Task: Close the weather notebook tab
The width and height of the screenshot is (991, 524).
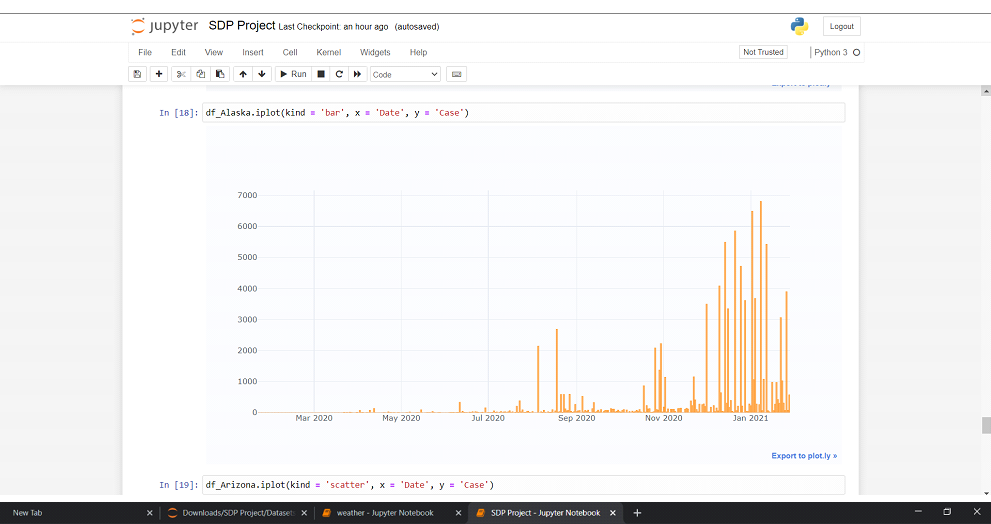Action: [x=458, y=513]
